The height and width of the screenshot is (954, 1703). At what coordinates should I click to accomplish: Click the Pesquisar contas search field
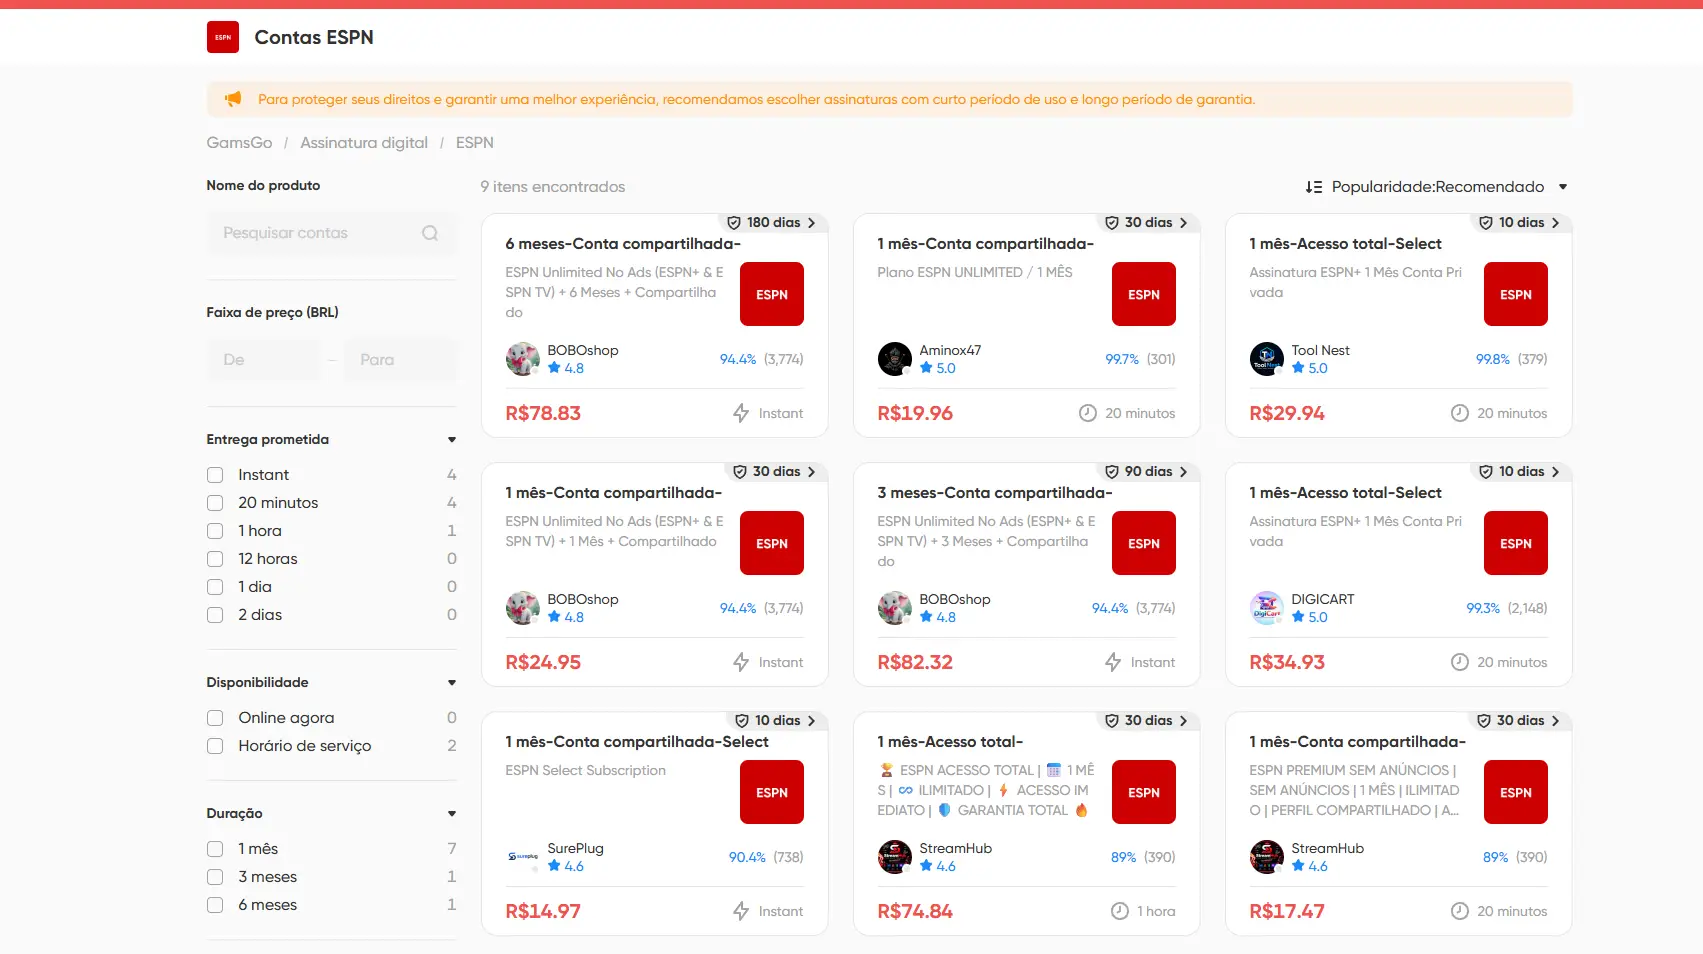click(x=332, y=233)
